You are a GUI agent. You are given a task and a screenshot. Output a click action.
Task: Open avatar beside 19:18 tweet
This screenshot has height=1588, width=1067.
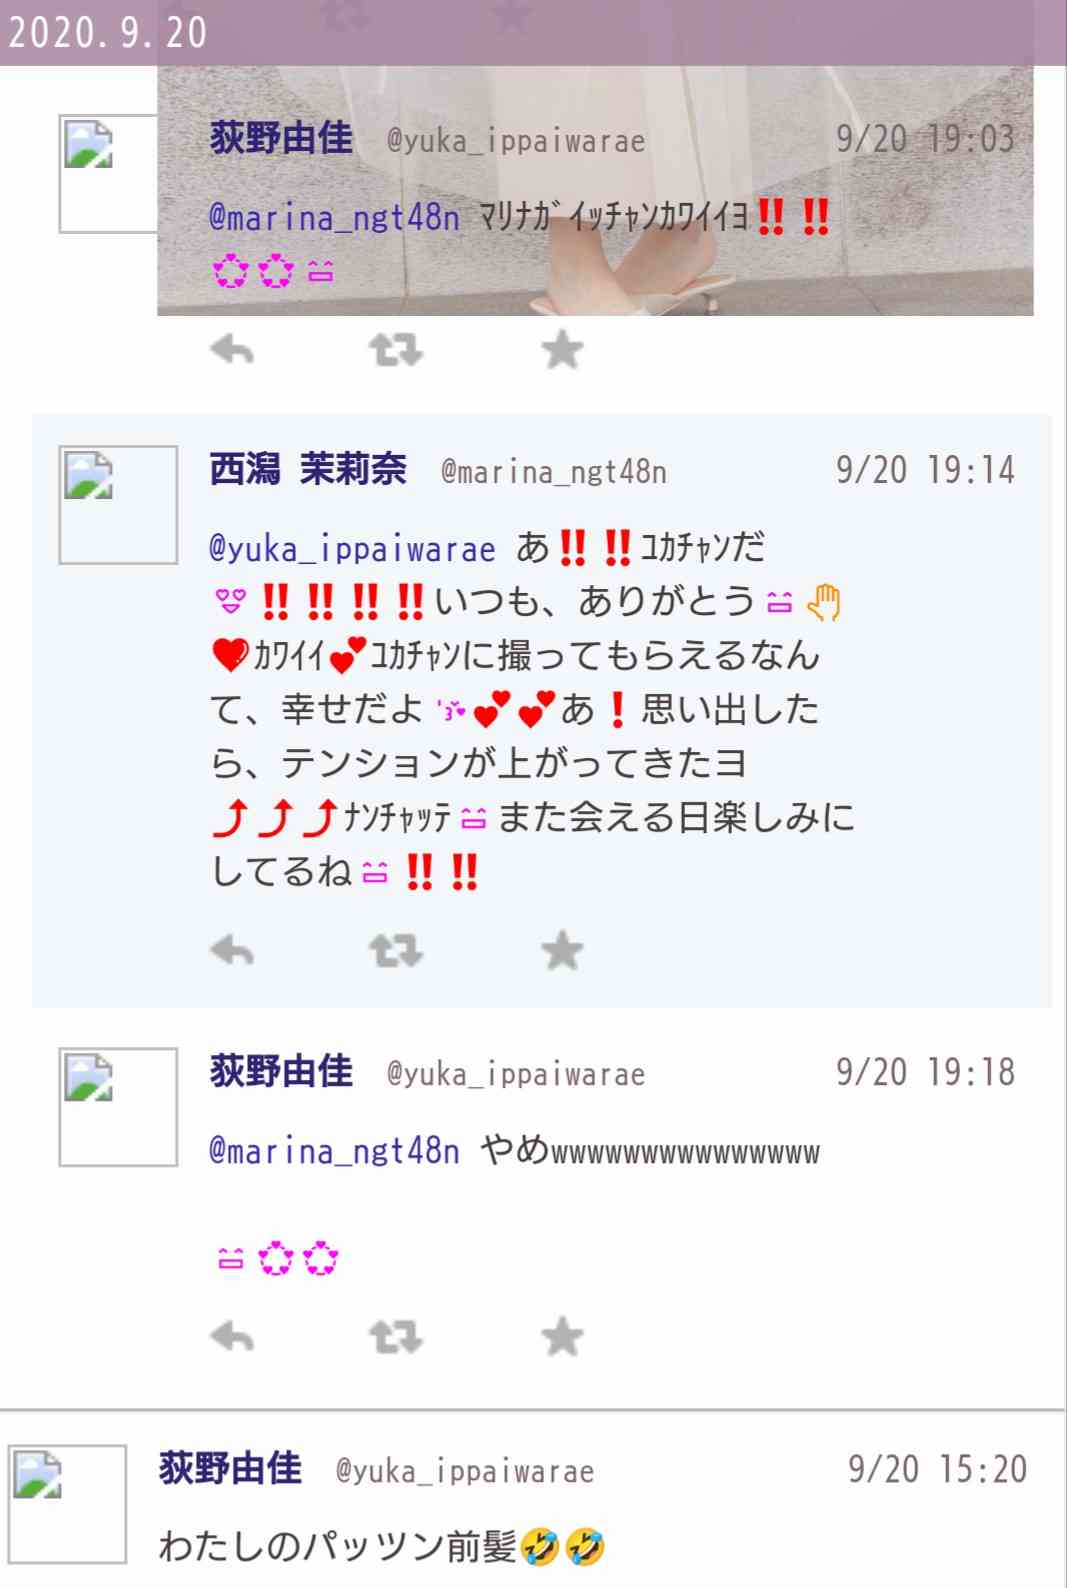coord(118,1107)
